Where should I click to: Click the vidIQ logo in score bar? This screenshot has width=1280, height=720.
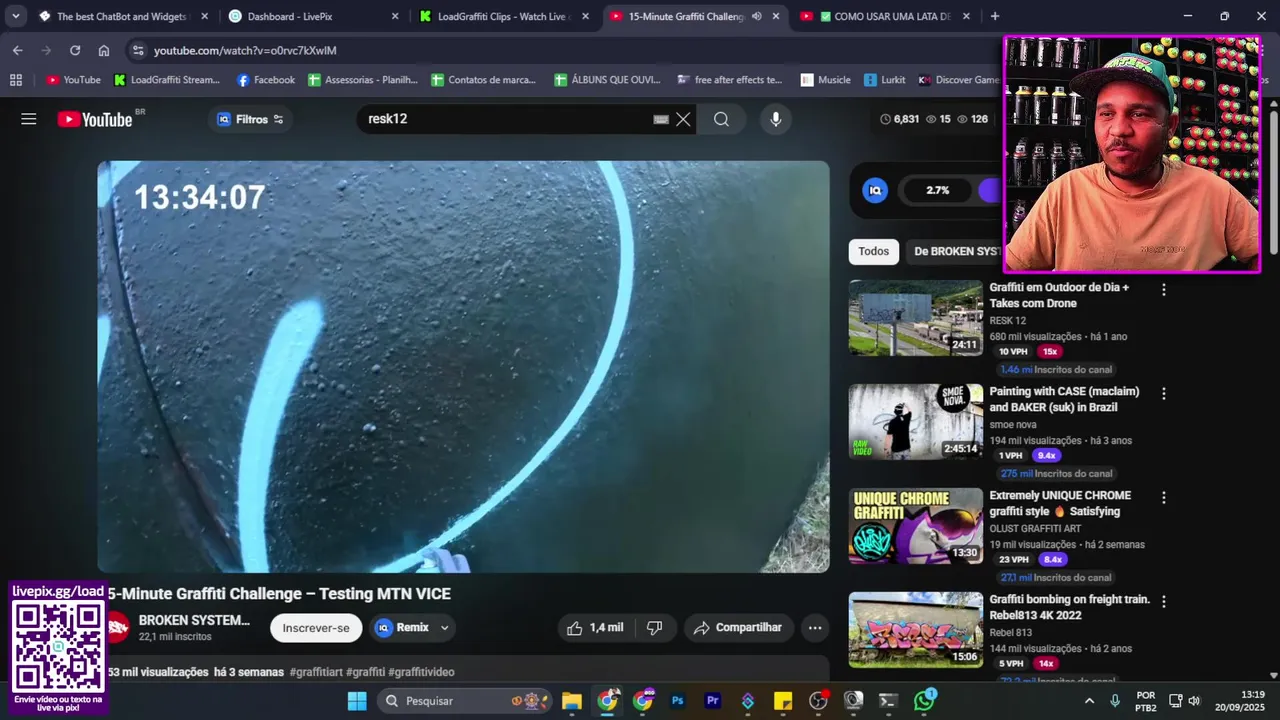[x=875, y=190]
